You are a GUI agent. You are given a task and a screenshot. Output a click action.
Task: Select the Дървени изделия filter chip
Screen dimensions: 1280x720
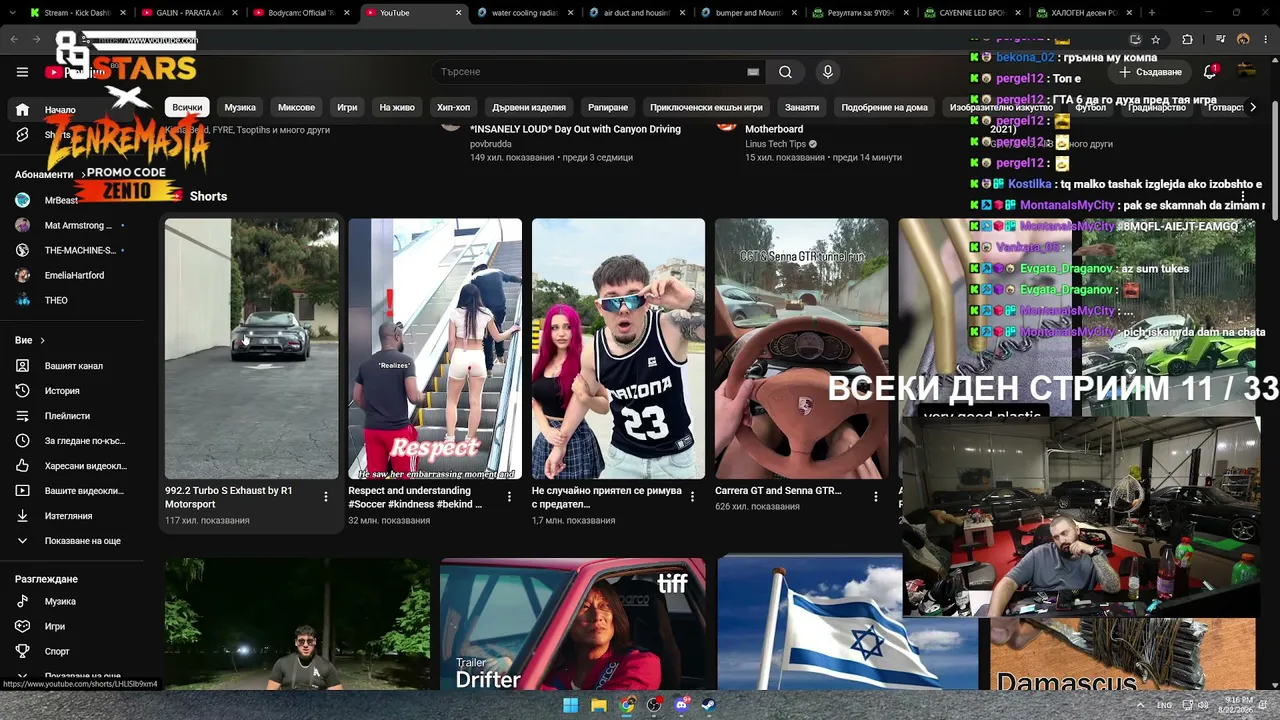tap(529, 107)
